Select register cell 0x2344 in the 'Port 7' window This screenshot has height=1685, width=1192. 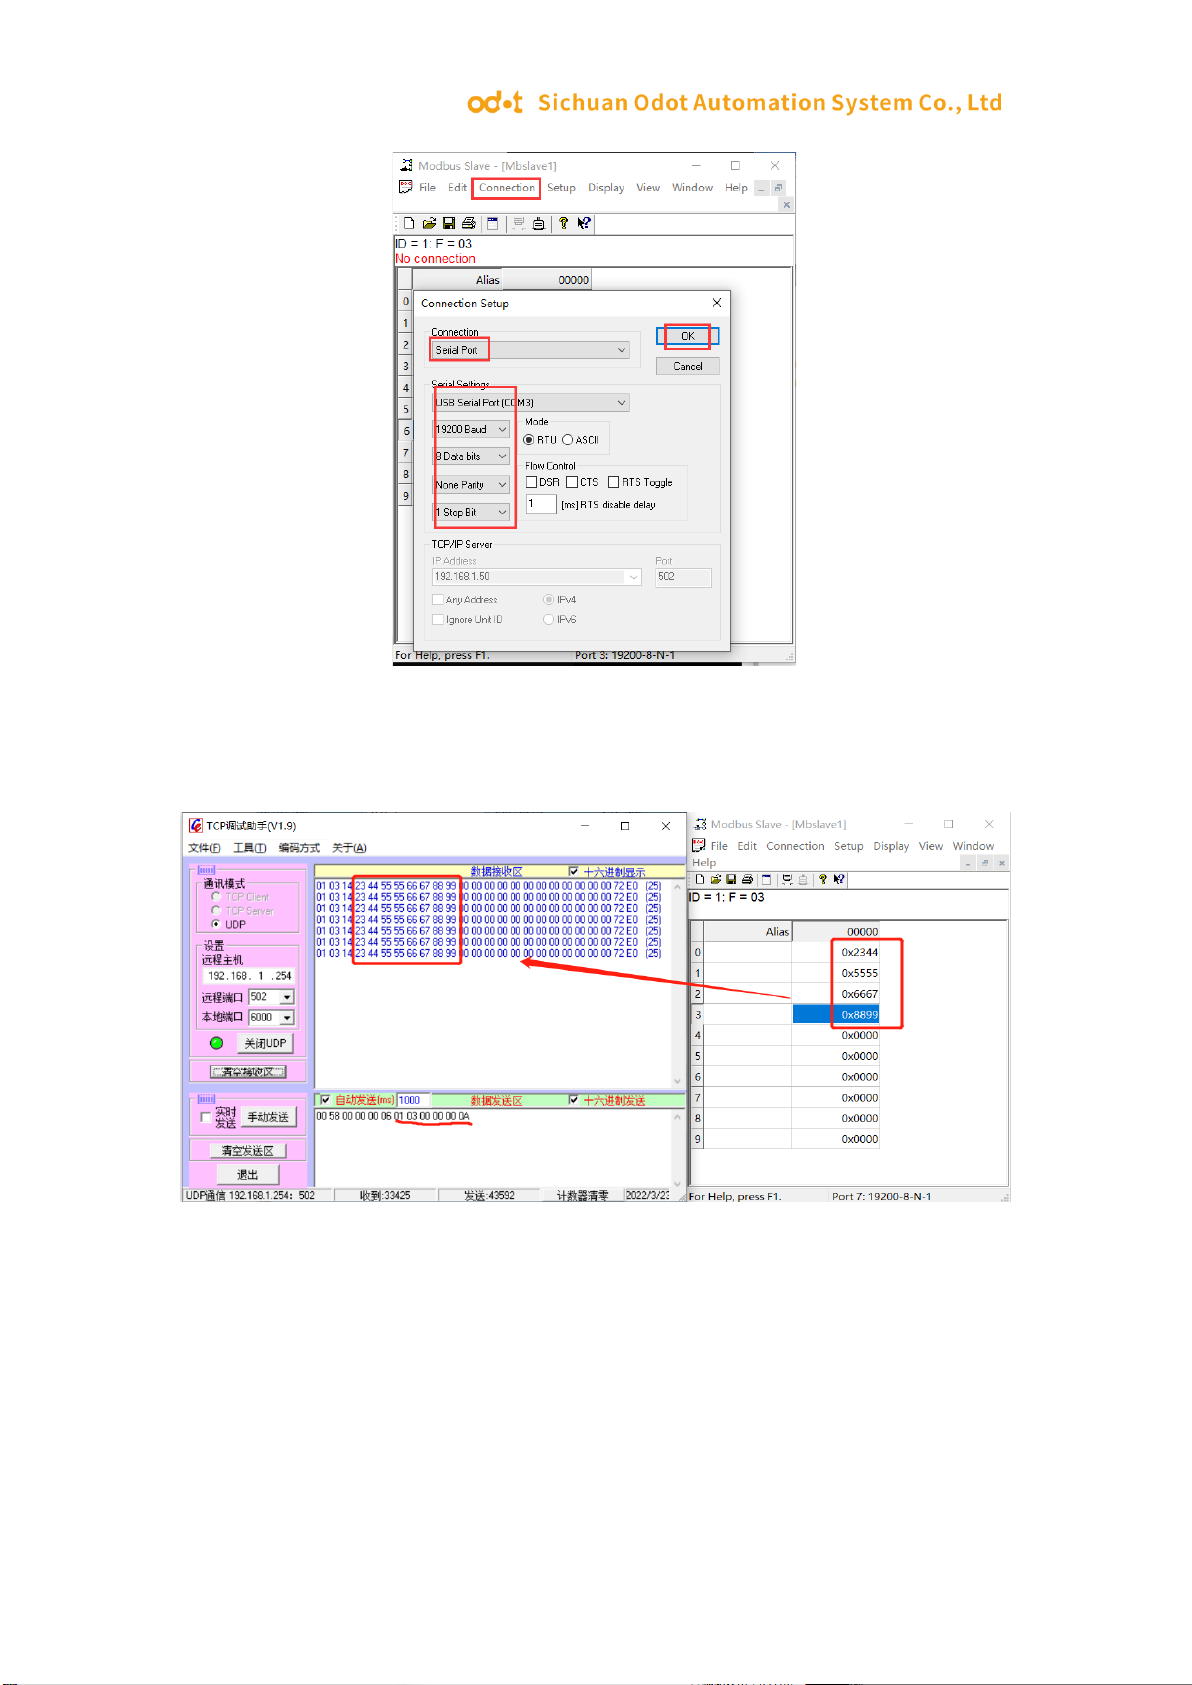pos(836,952)
